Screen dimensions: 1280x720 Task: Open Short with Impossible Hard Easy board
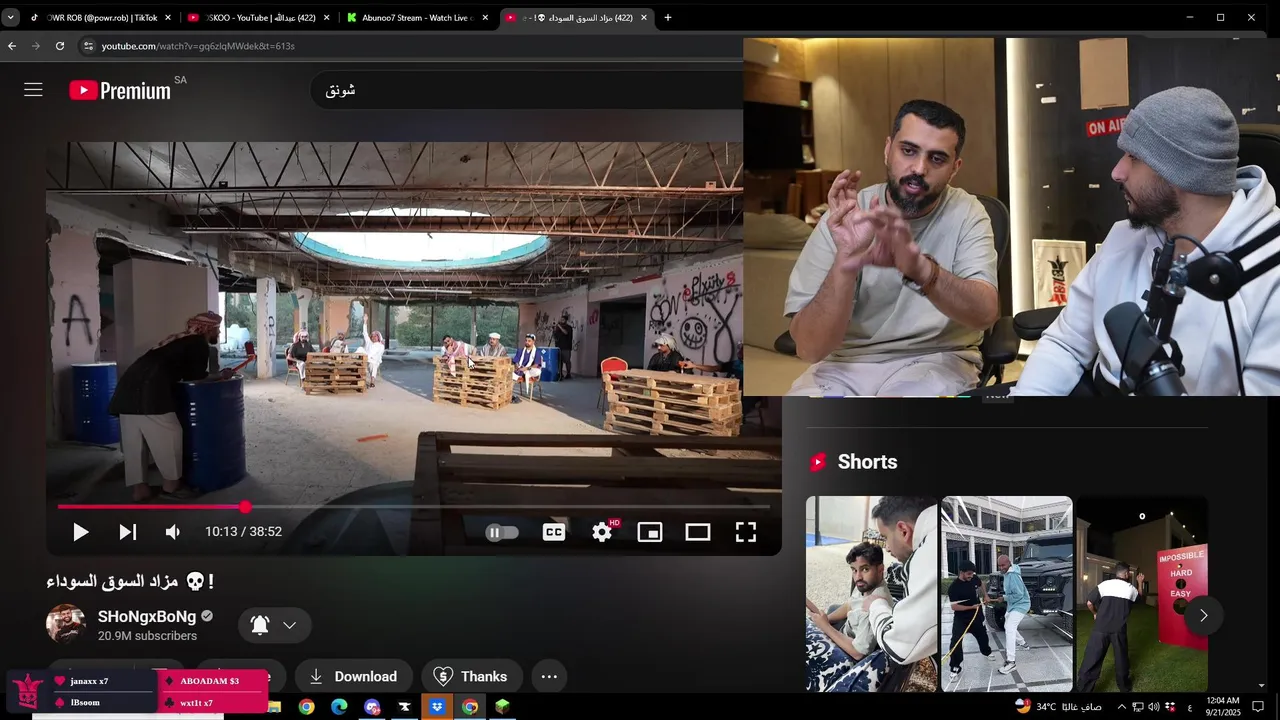(1141, 594)
